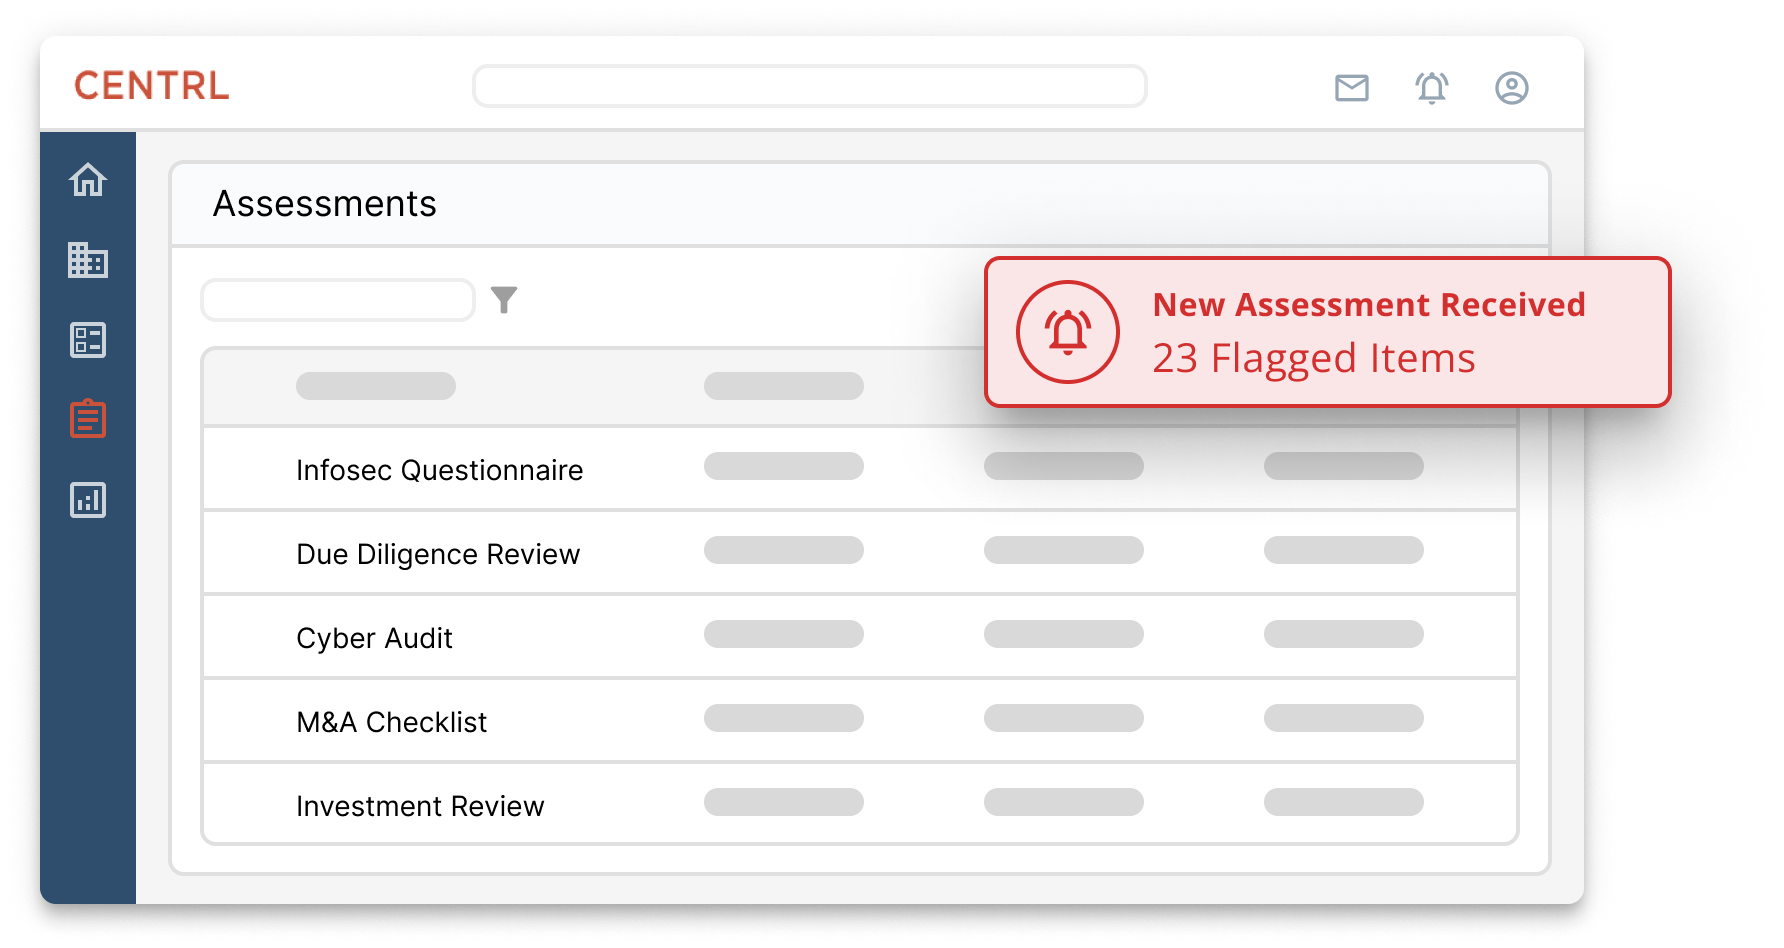The height and width of the screenshot is (948, 1784).
Task: Check the notifications bell in header
Action: tap(1431, 88)
